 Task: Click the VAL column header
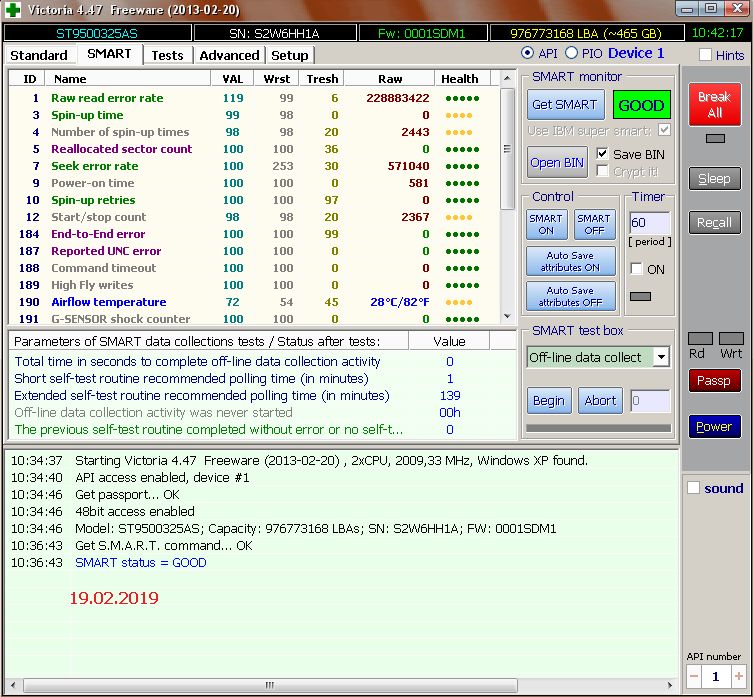(x=232, y=79)
